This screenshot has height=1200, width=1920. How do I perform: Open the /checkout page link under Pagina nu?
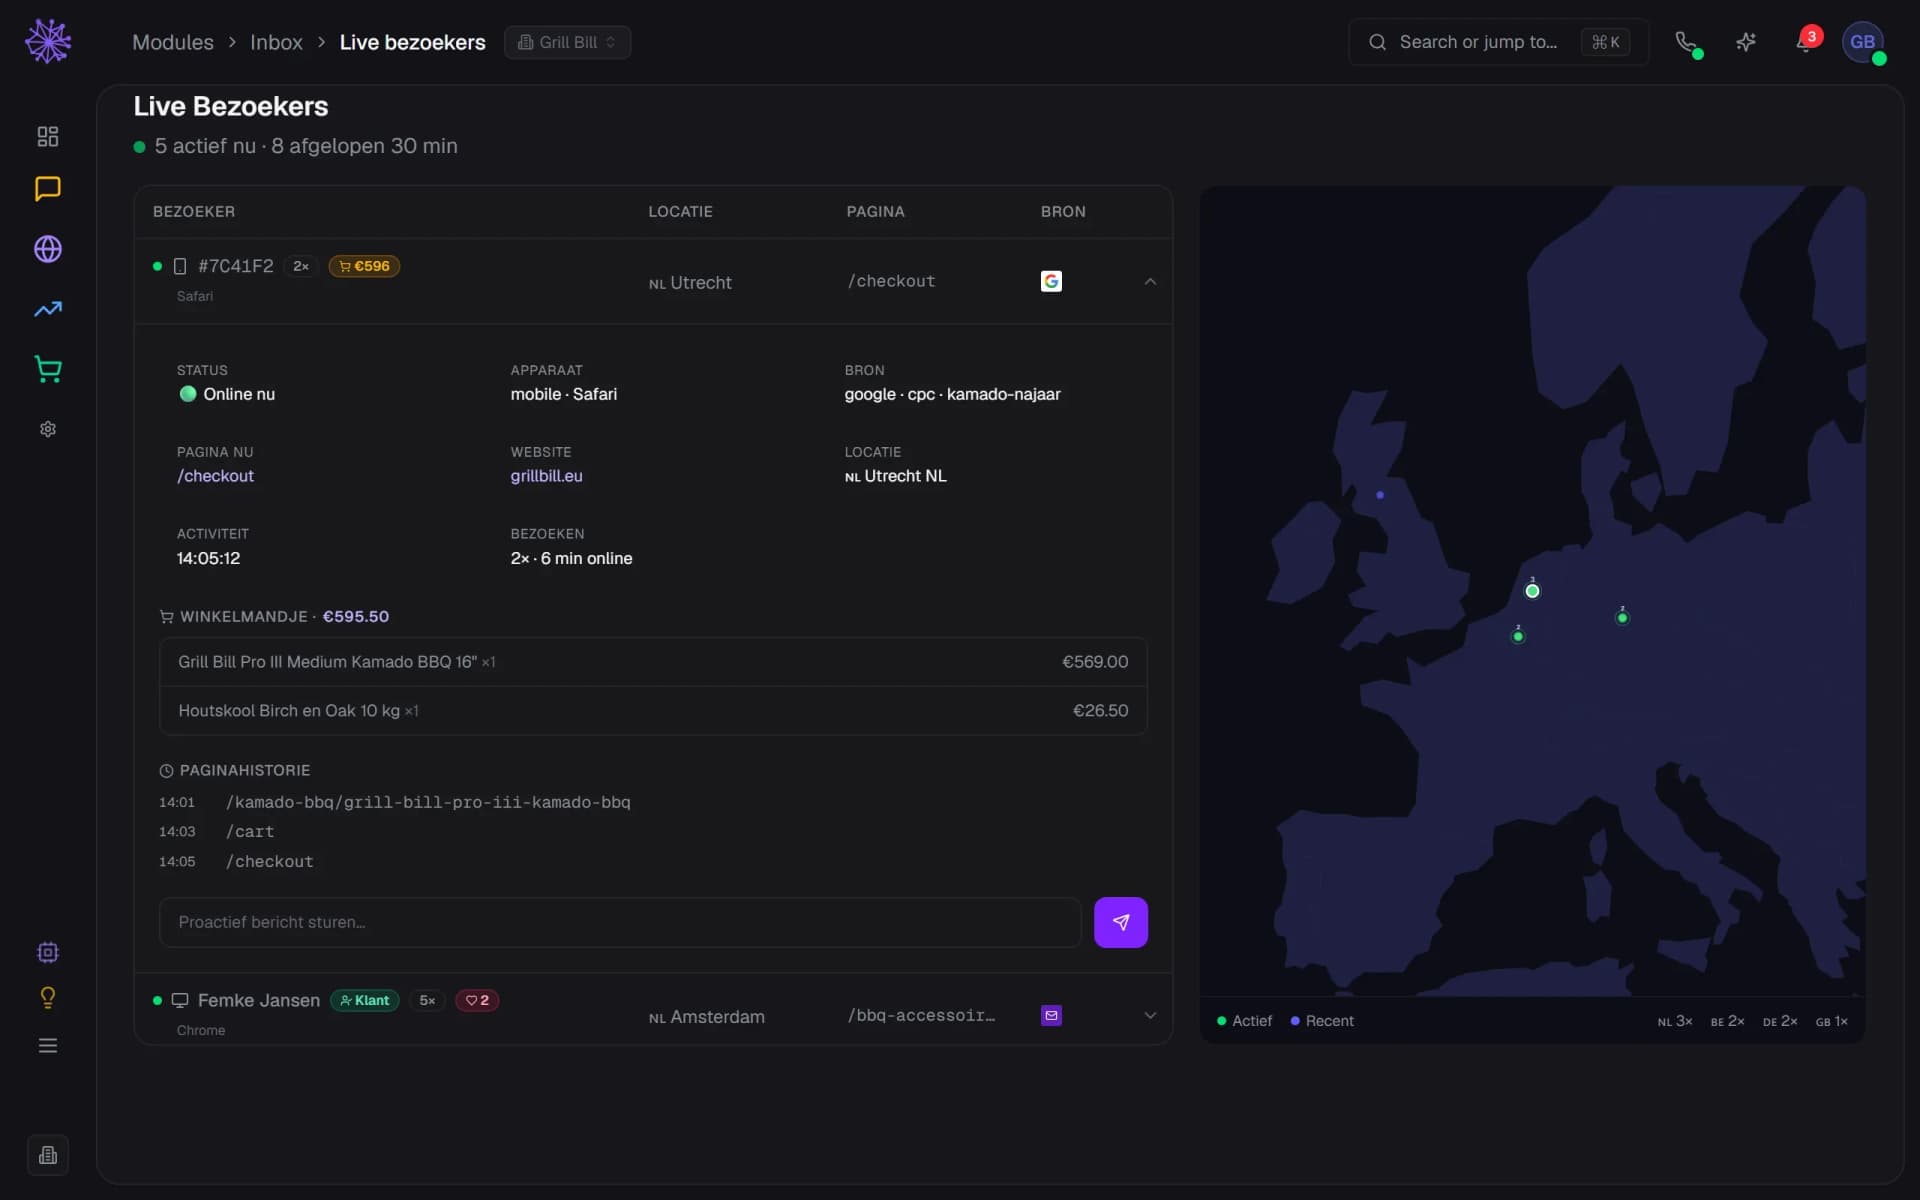click(x=215, y=476)
